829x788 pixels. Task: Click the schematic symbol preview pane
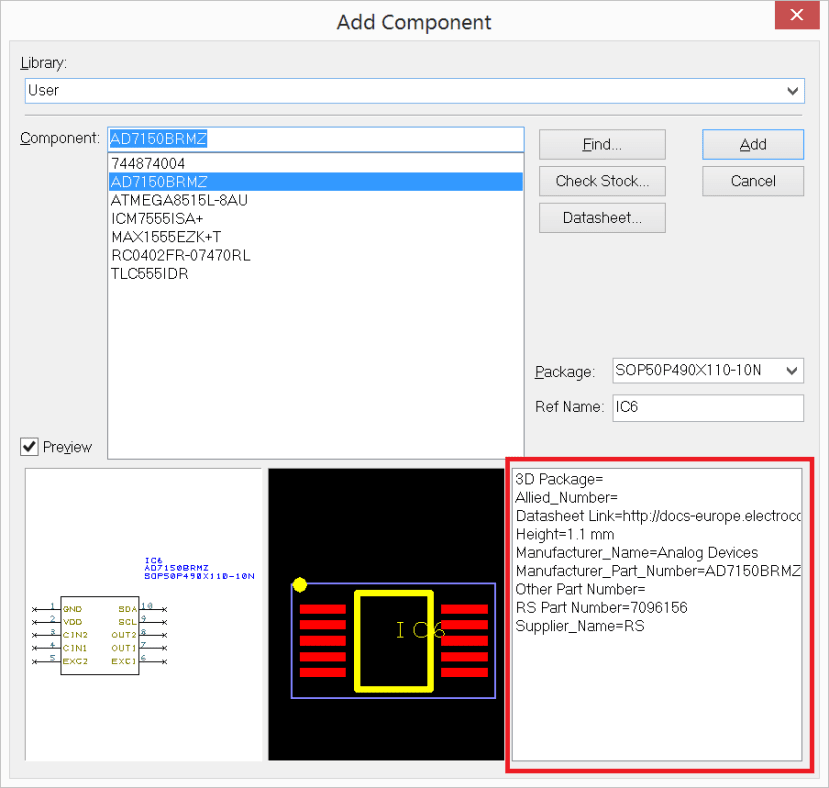click(143, 614)
